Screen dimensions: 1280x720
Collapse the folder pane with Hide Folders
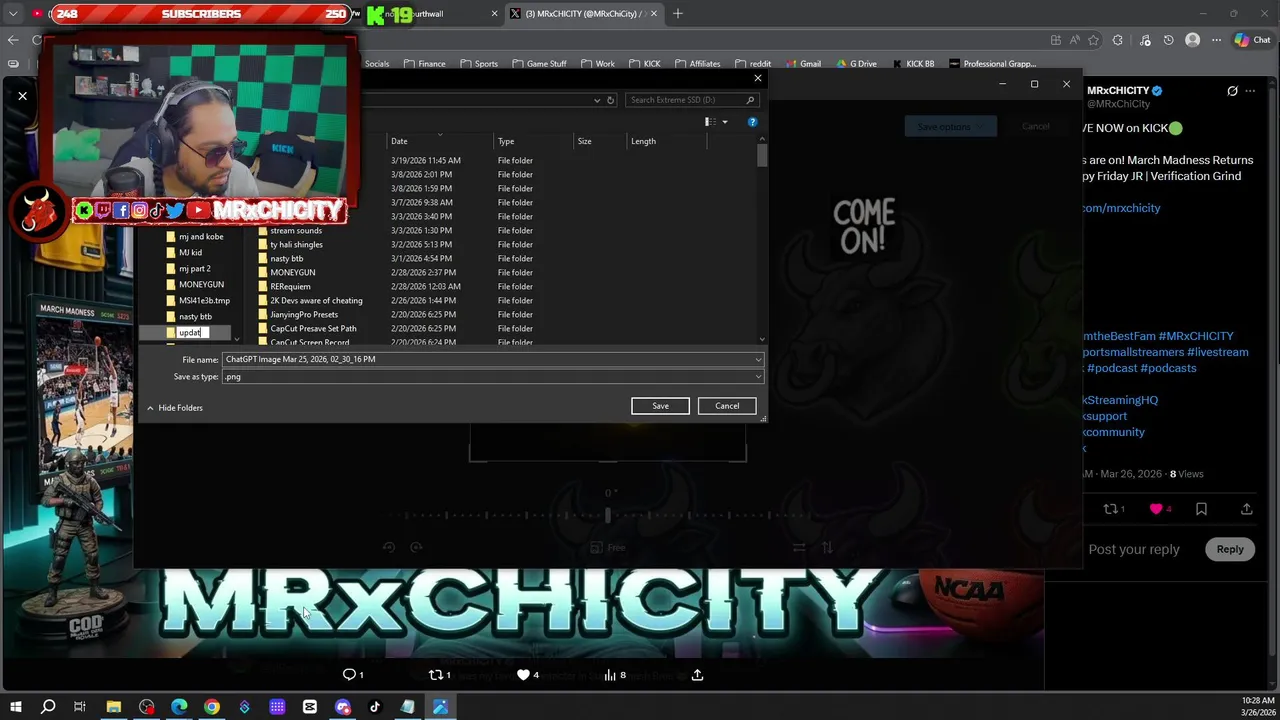tap(174, 408)
